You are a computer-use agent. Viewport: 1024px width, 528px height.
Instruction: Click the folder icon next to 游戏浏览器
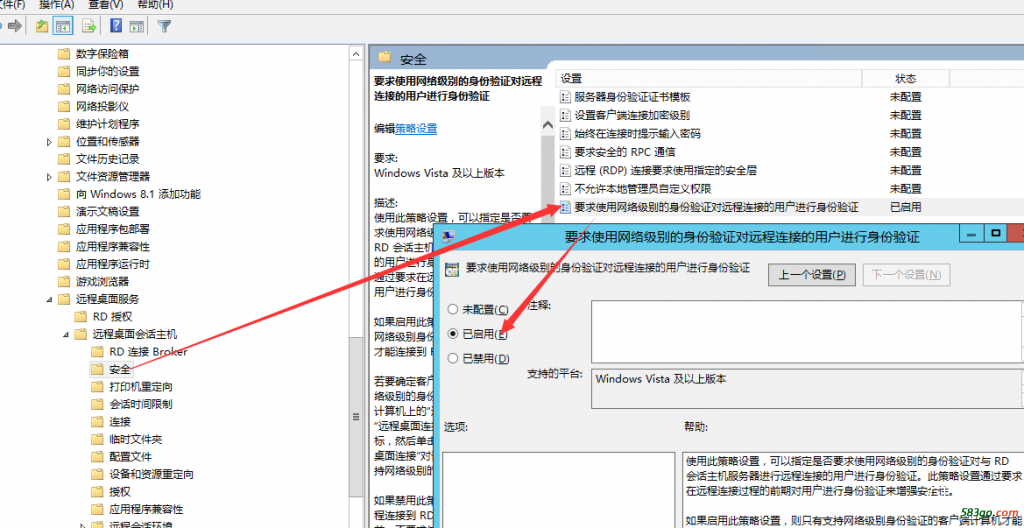(63, 282)
